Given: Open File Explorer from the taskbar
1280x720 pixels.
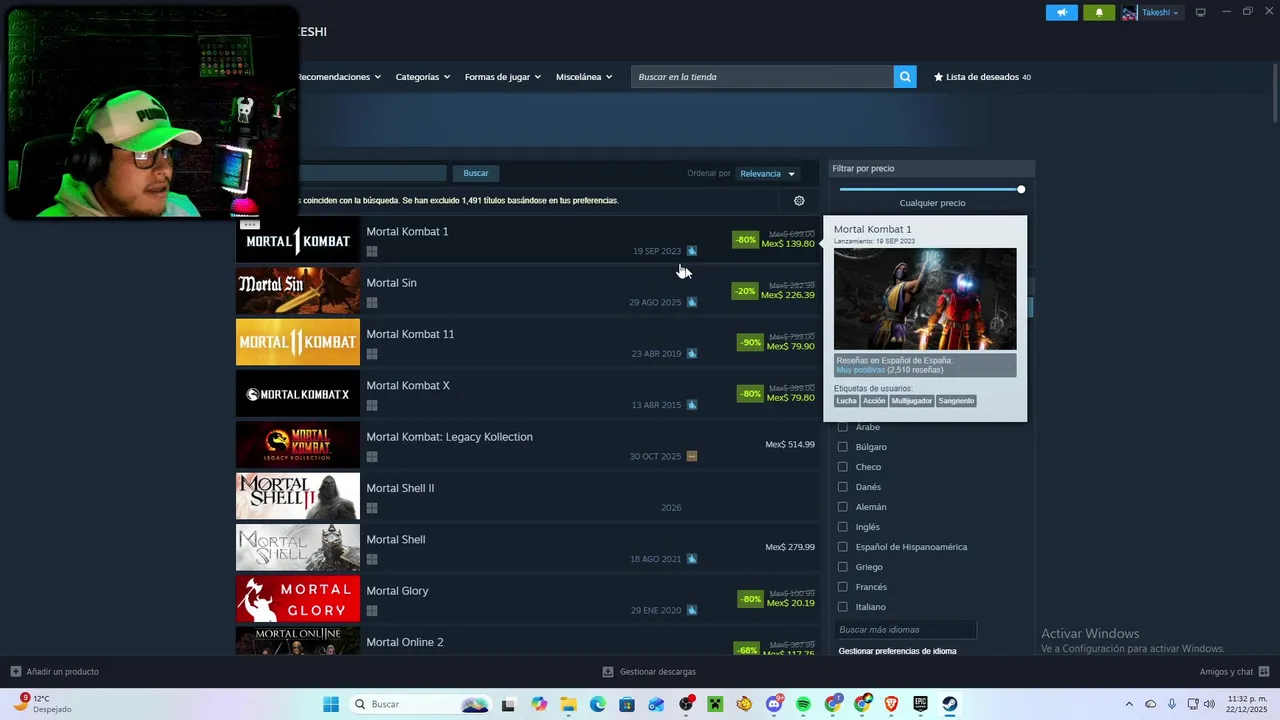Looking at the screenshot, I should click(x=569, y=704).
